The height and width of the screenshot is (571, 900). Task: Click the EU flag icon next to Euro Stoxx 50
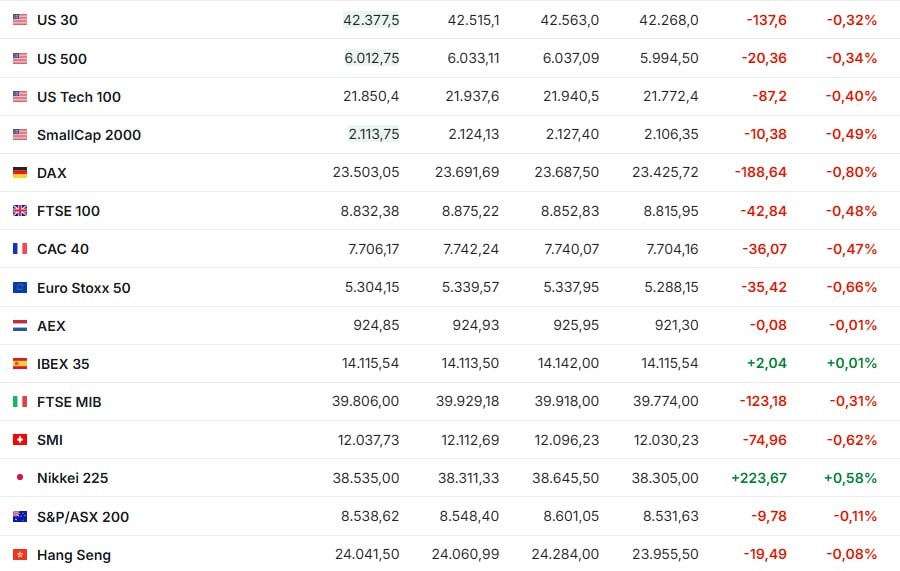20,288
